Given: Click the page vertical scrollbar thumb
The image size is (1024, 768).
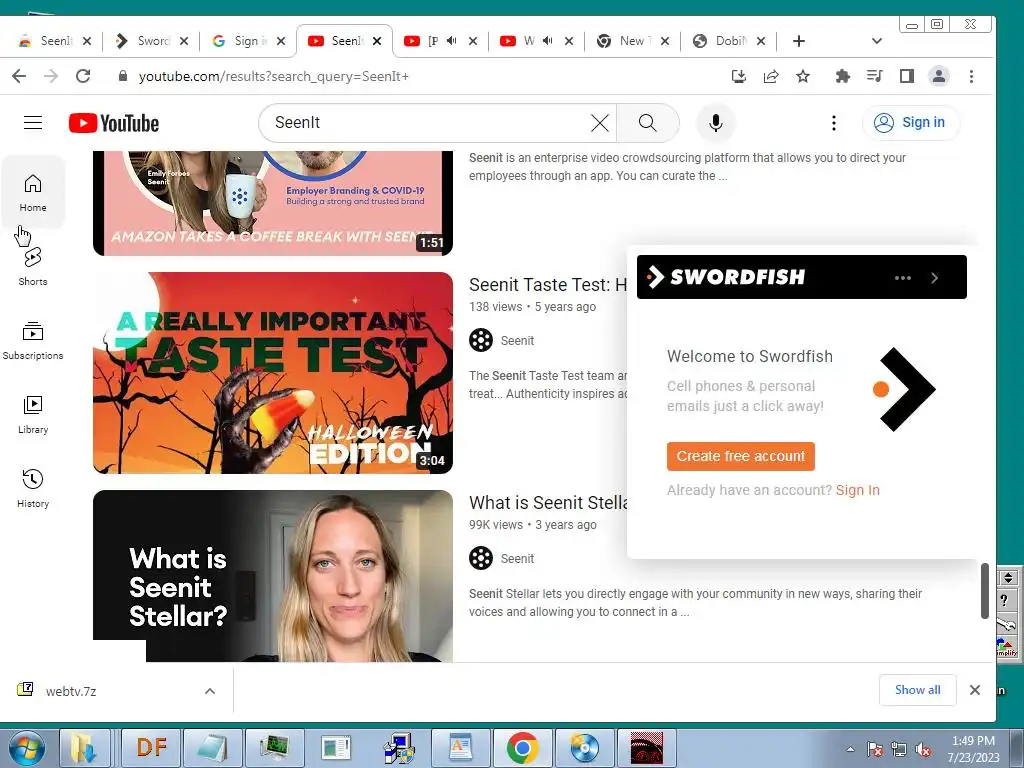Looking at the screenshot, I should pos(985,590).
